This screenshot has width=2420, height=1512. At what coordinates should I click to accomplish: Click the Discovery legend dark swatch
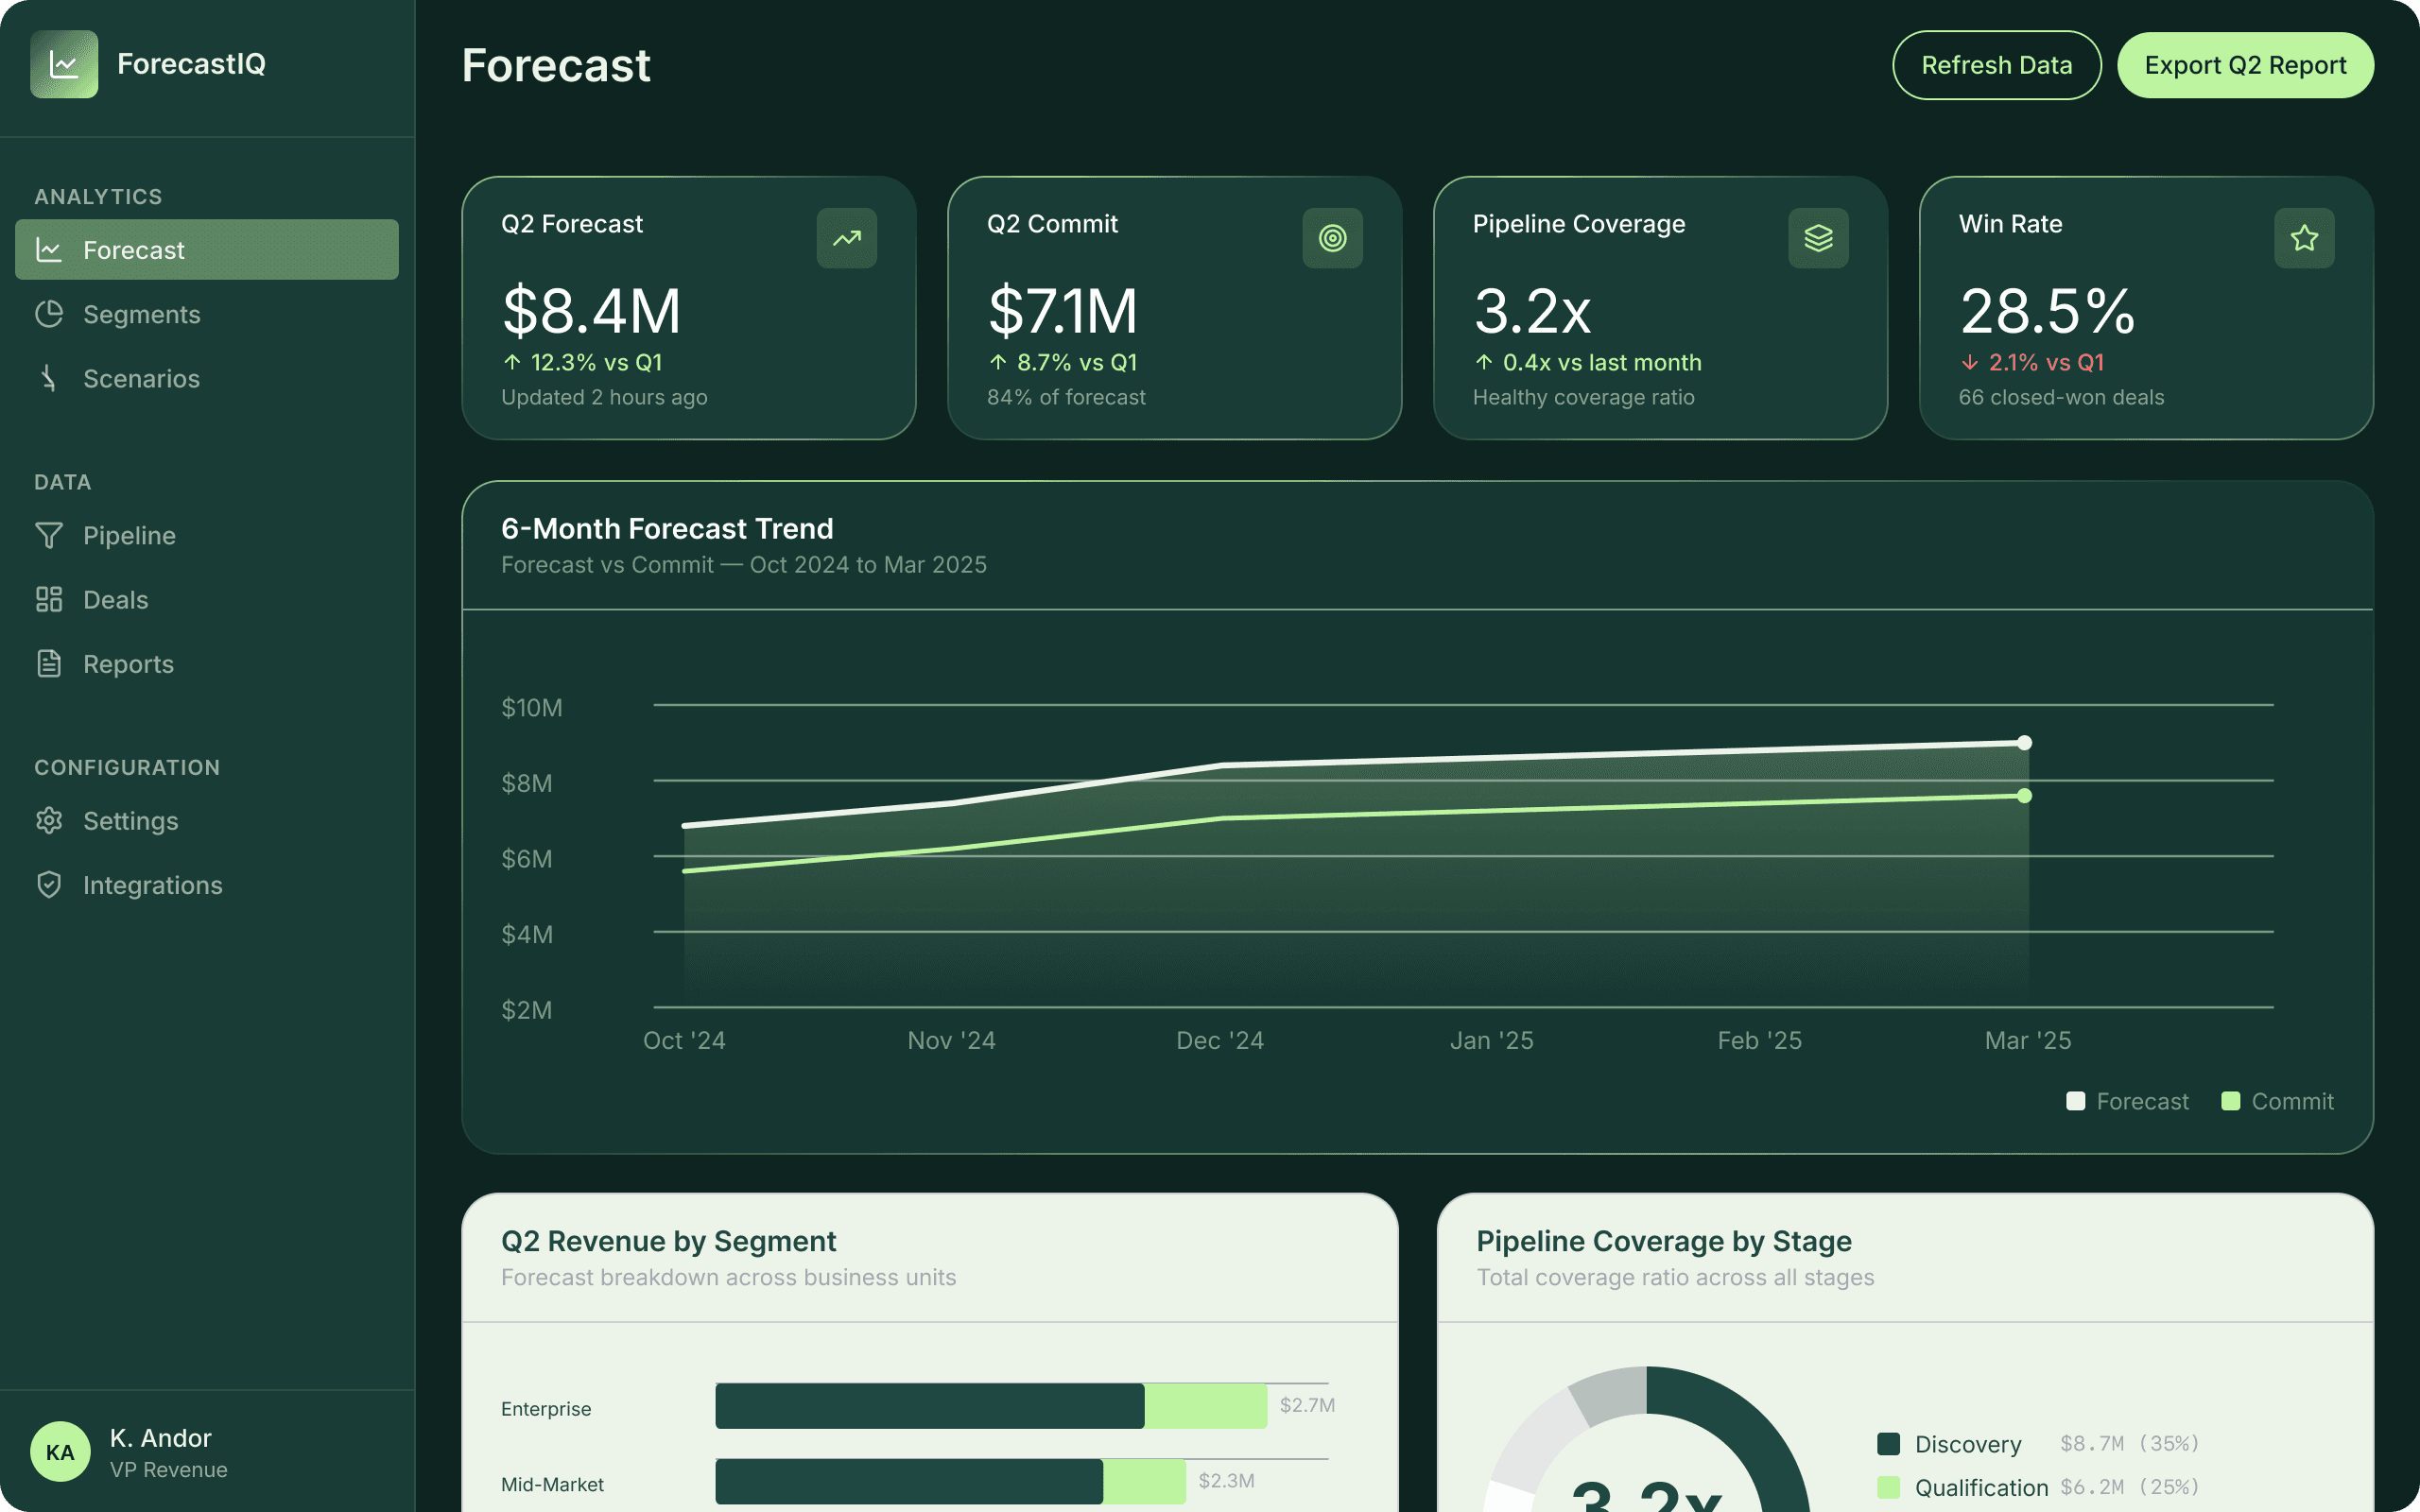(x=1889, y=1444)
